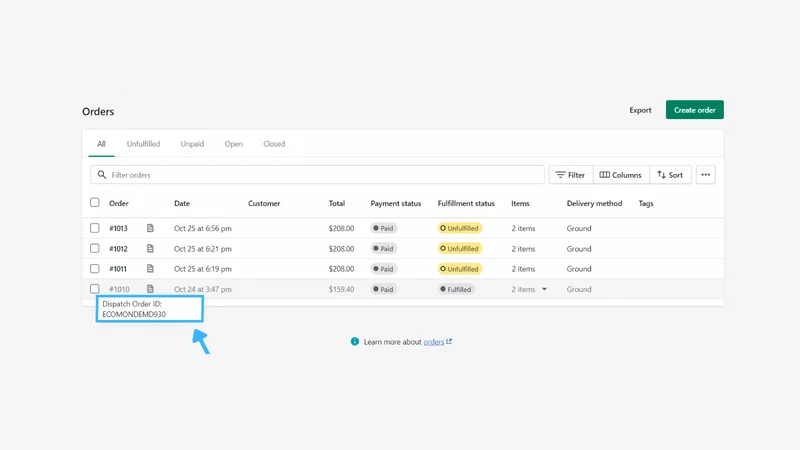
Task: Click the Paid badge on order #1011
Action: point(384,269)
